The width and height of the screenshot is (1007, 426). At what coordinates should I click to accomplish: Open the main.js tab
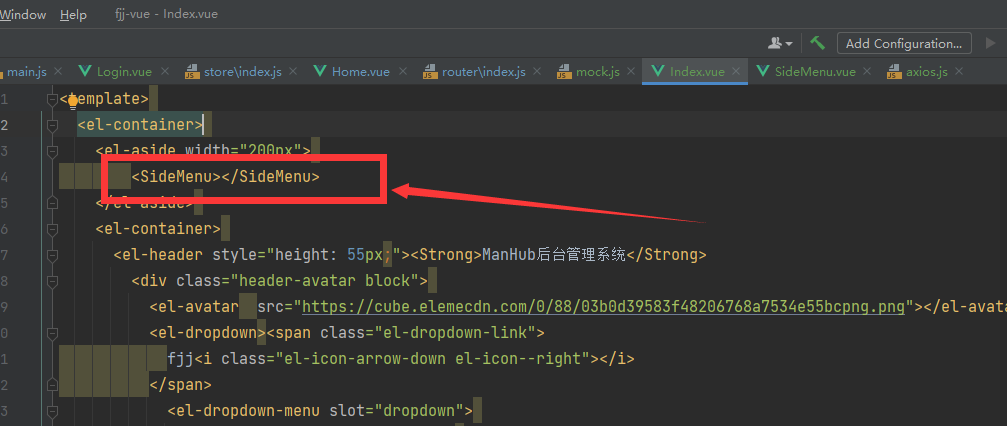coord(27,71)
